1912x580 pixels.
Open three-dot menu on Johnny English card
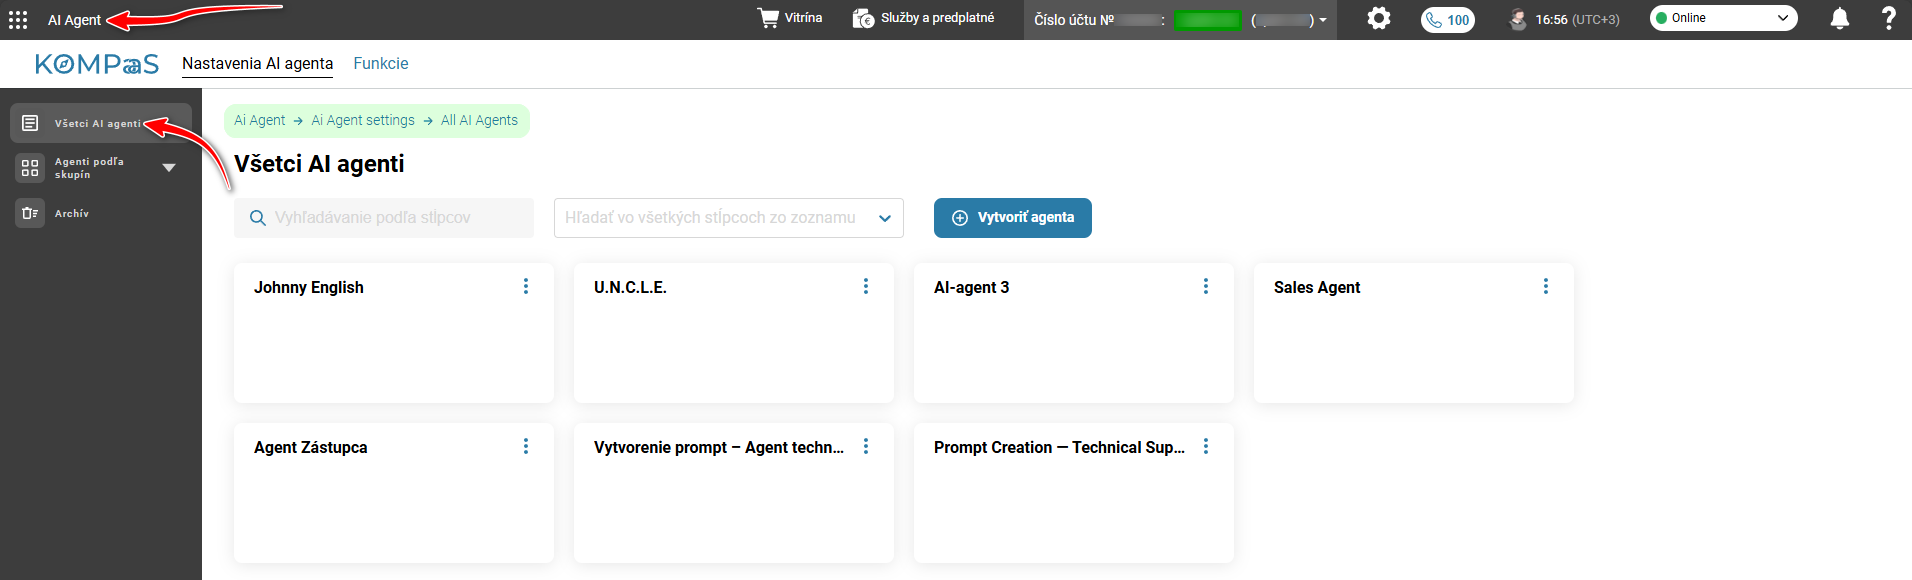(x=526, y=286)
